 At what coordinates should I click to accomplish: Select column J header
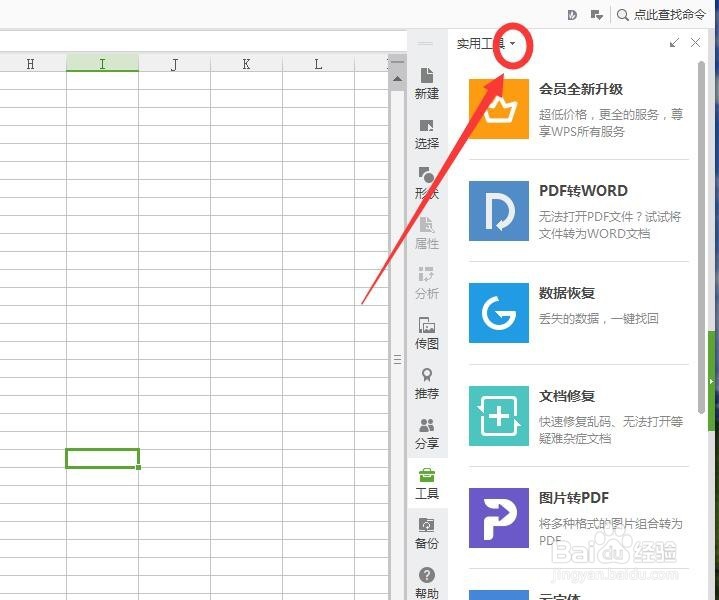click(174, 64)
